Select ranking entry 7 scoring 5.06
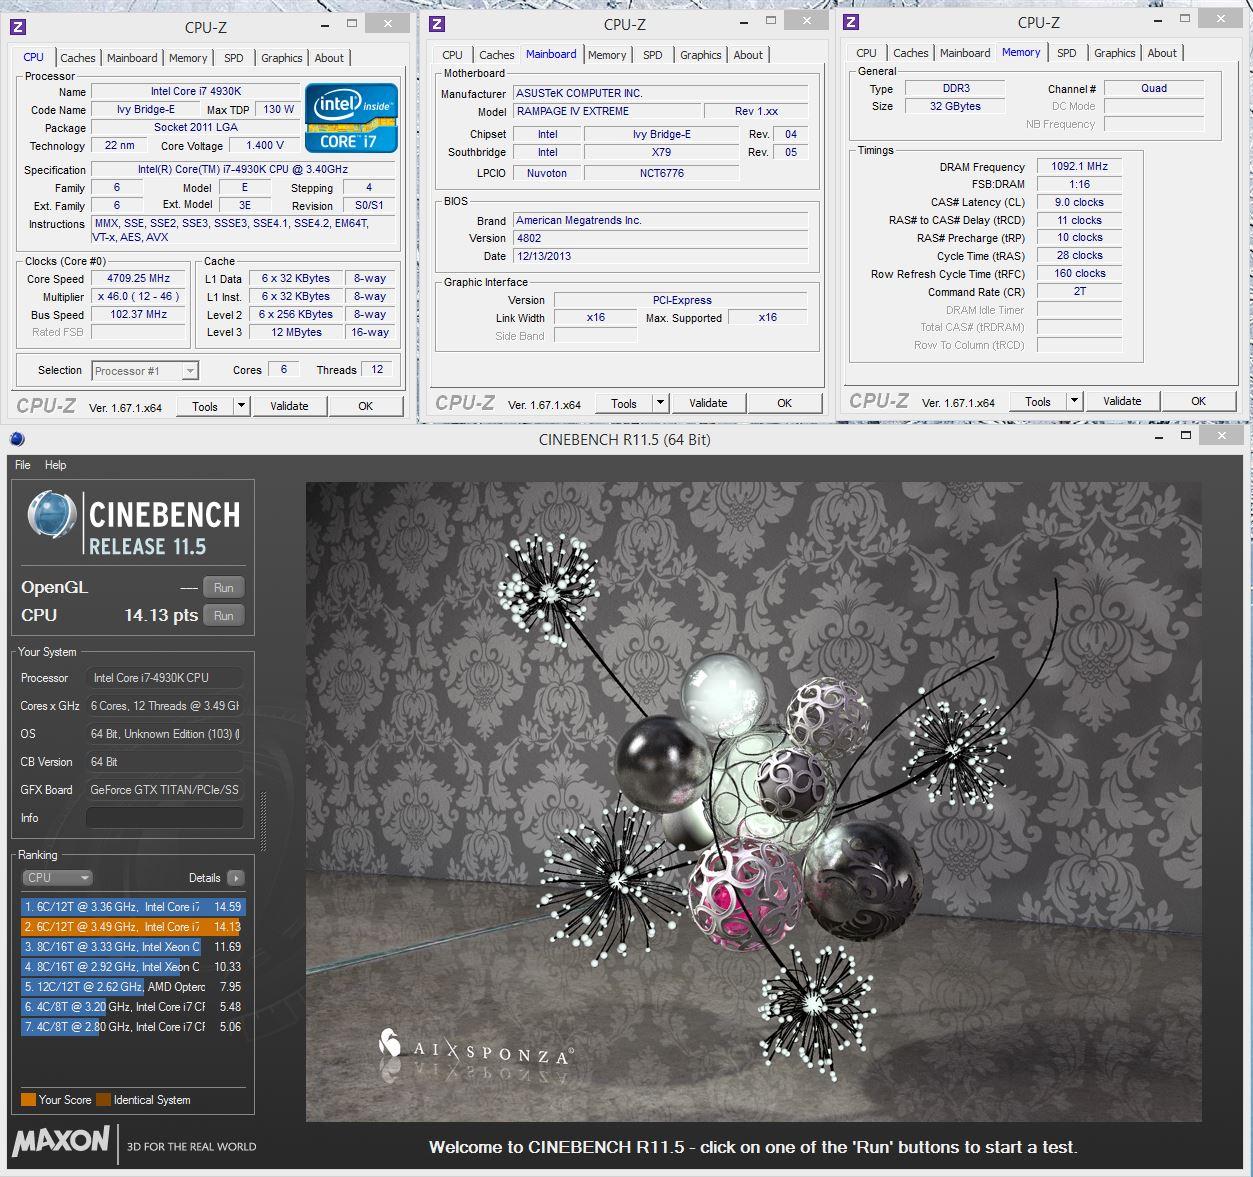Image resolution: width=1253 pixels, height=1177 pixels. pos(132,1027)
